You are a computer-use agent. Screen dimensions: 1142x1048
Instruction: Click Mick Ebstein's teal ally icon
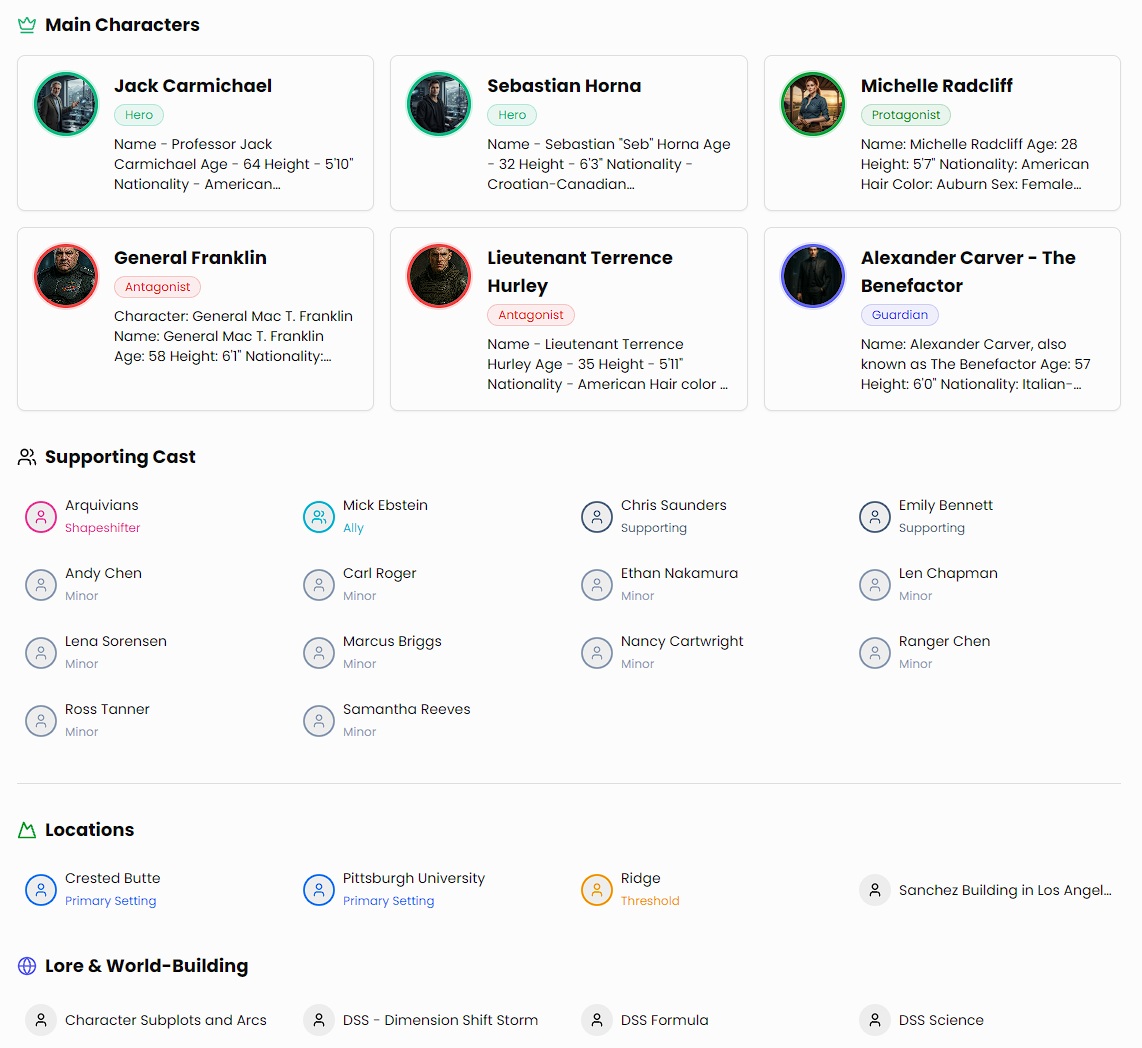point(319,517)
